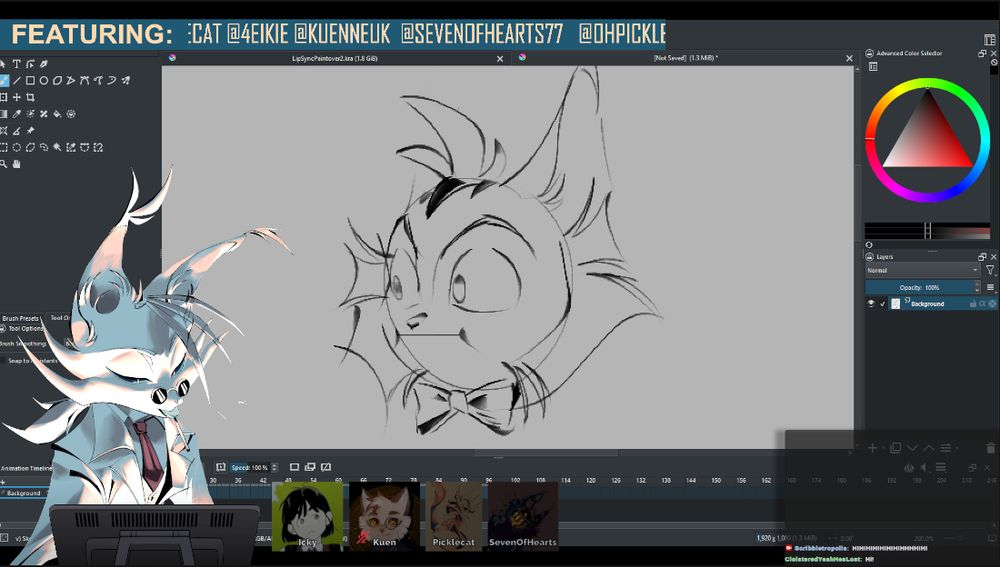Select the Calligraphy tool
Viewport: 1000px width, 567px height.
pos(44,64)
